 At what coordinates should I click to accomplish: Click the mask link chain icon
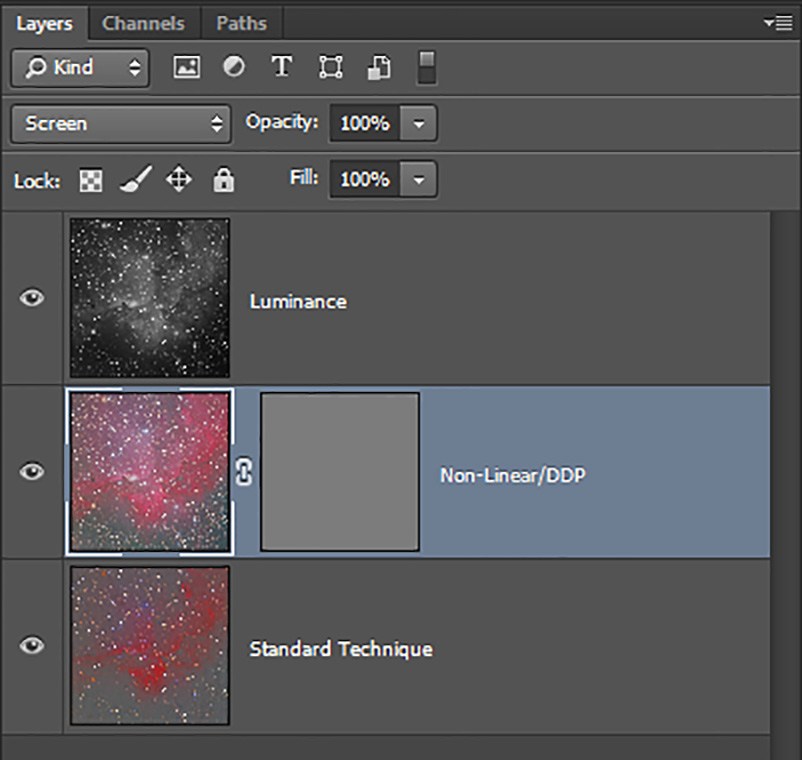[244, 472]
